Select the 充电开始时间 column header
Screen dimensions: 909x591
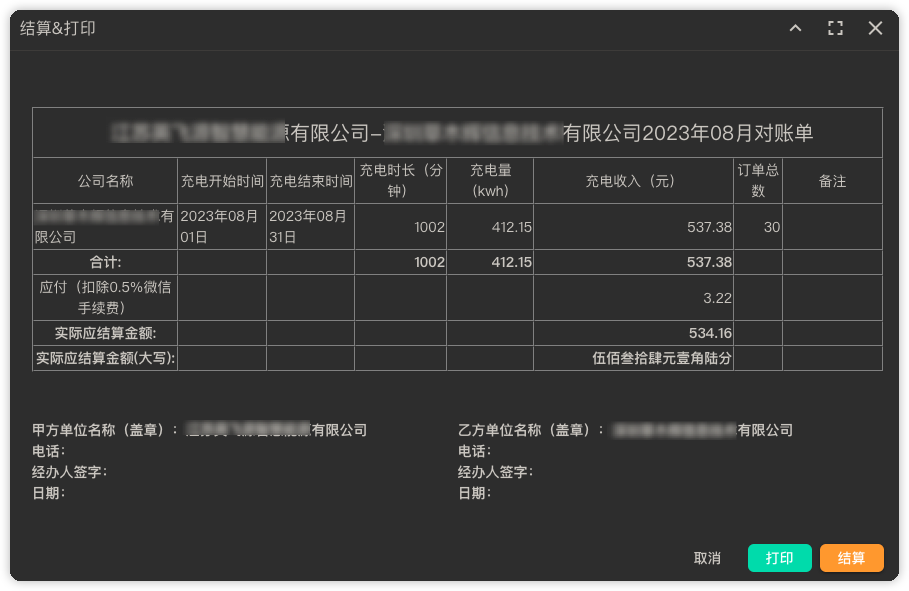(x=222, y=181)
